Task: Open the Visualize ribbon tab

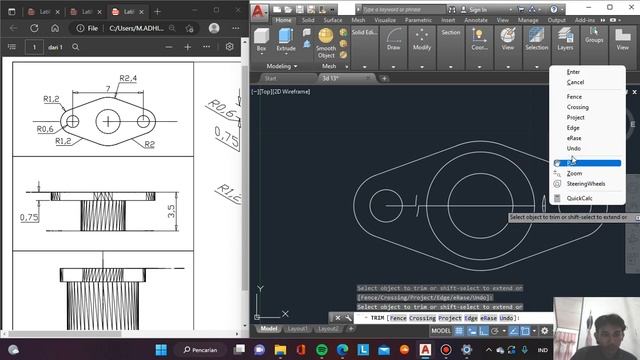Action: pyautogui.click(x=385, y=20)
